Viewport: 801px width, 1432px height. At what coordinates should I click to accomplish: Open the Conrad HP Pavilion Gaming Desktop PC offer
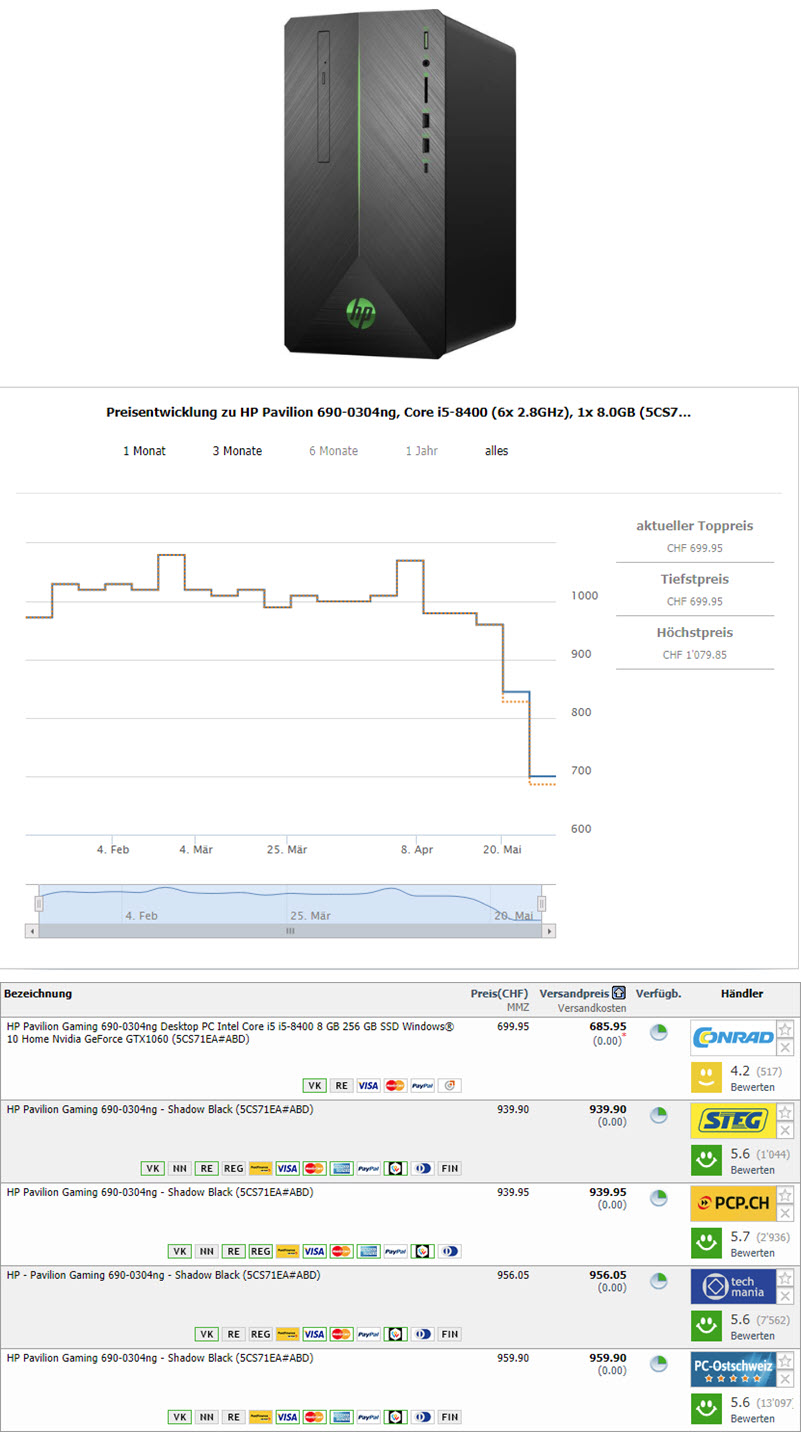tap(230, 1032)
